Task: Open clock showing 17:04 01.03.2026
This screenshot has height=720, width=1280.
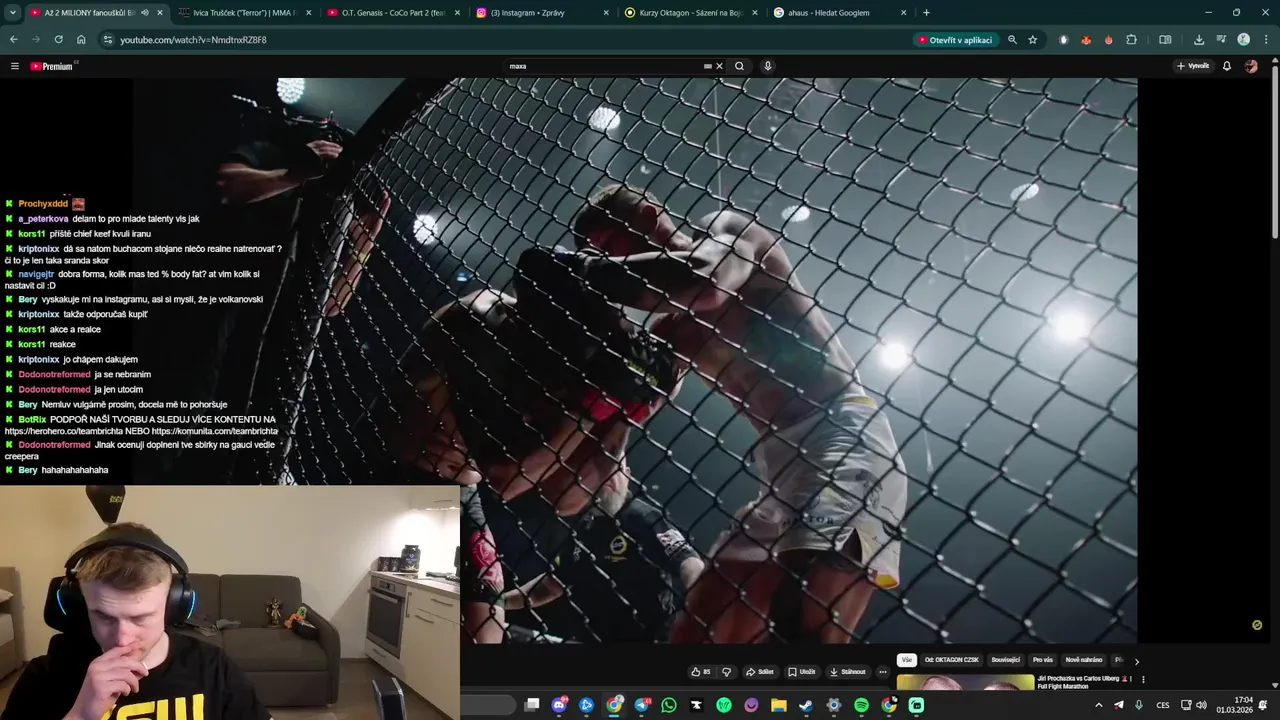Action: 1235,705
